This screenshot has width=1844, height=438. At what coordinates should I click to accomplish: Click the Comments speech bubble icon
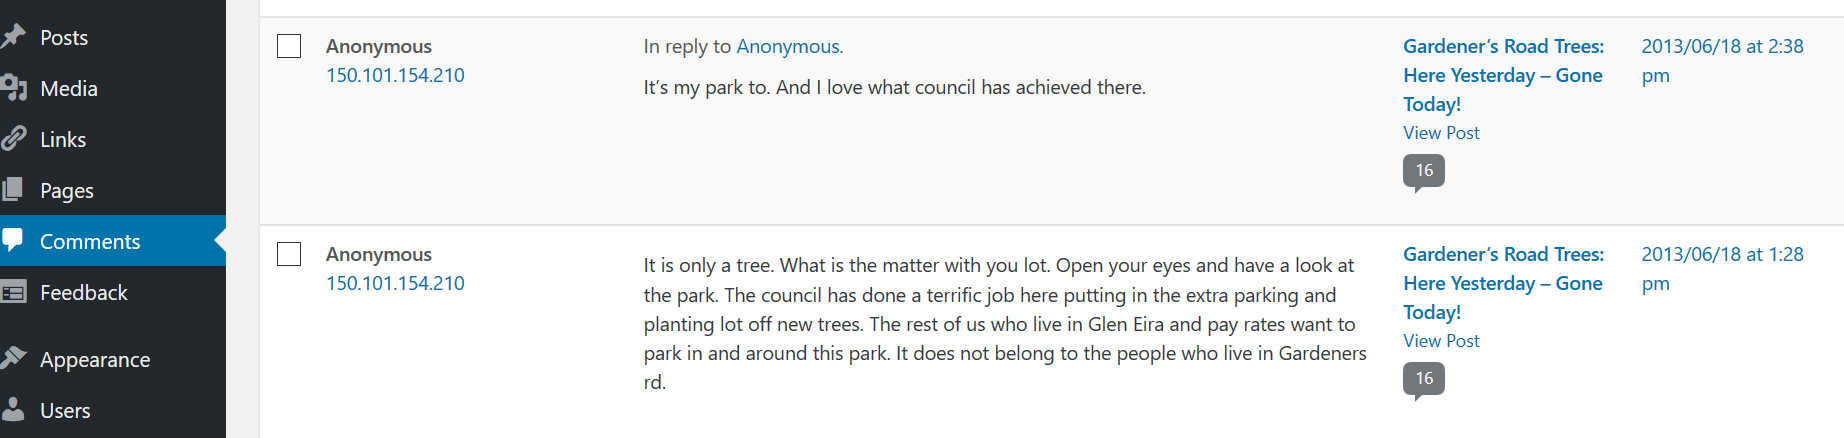coord(13,240)
